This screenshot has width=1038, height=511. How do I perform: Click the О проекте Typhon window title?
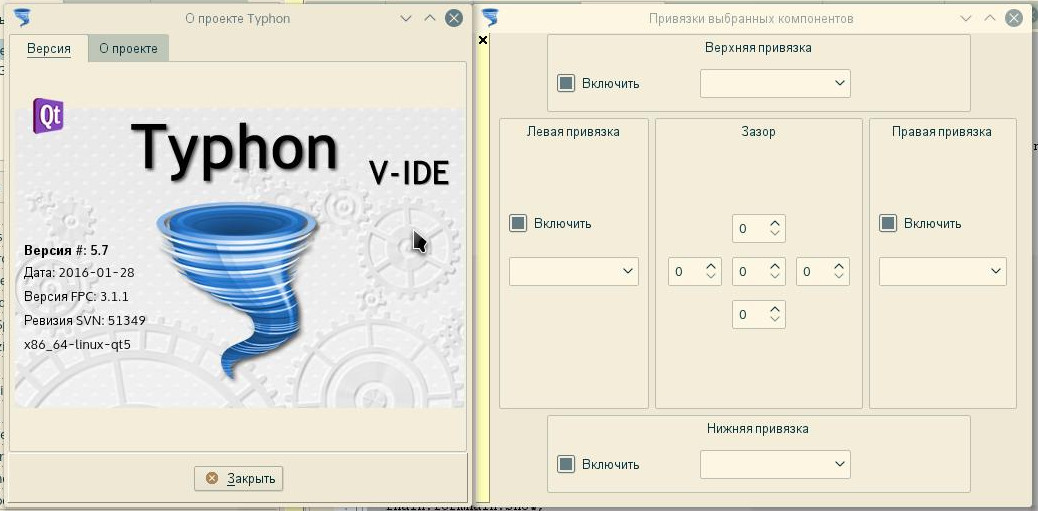point(238,19)
